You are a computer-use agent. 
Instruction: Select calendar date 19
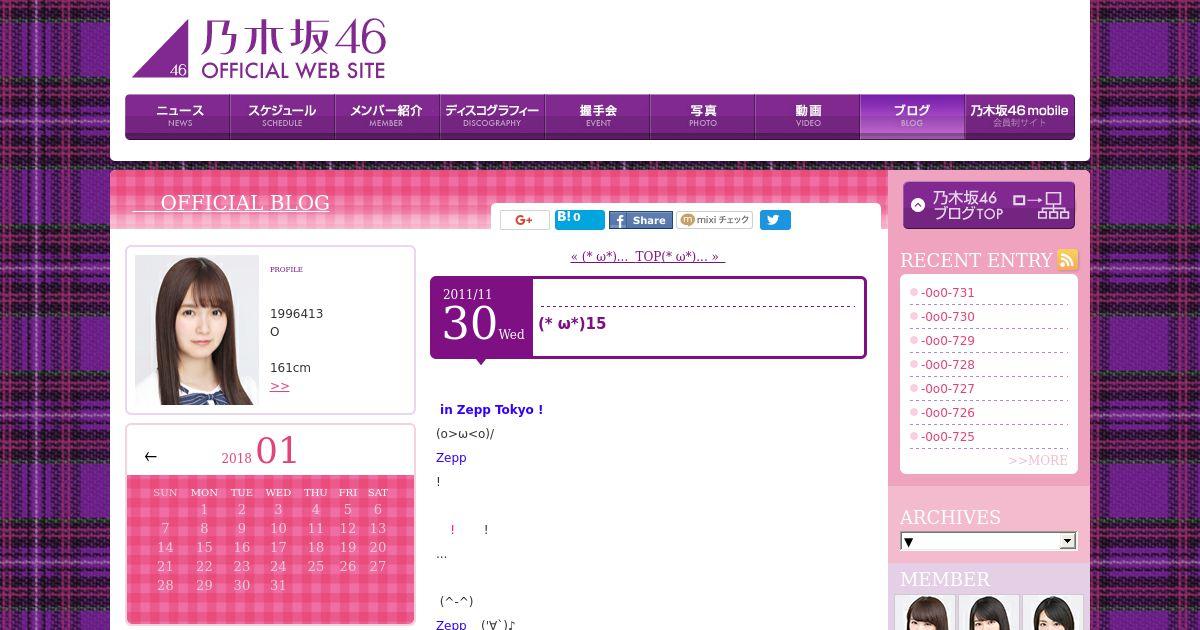point(348,547)
